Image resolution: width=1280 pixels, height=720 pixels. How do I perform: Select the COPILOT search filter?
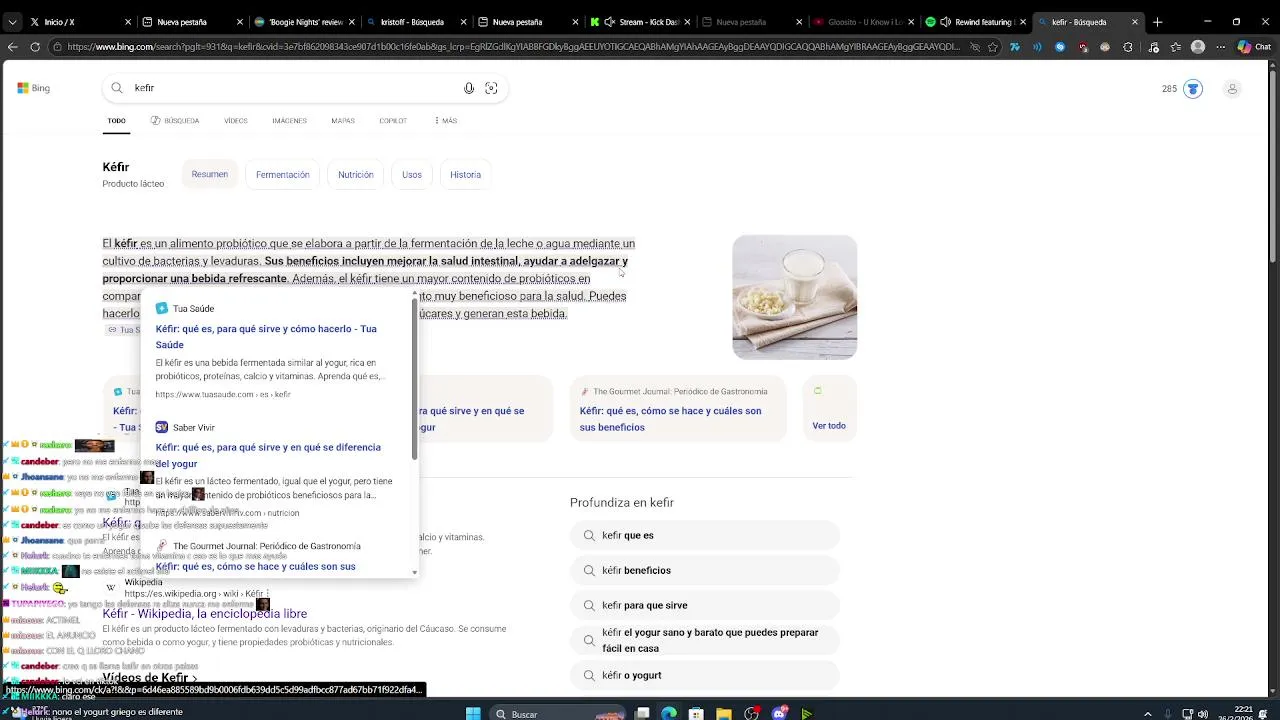(393, 121)
